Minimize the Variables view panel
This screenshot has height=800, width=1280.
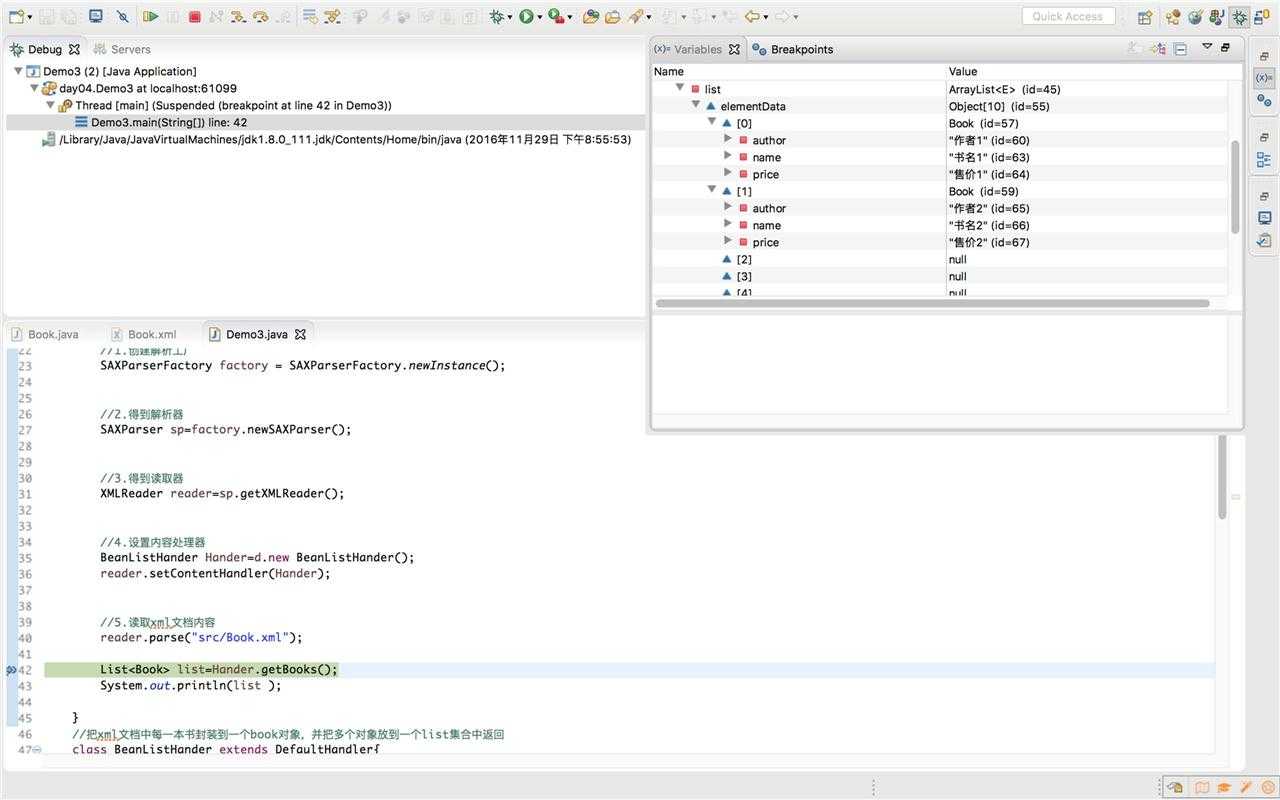[x=1225, y=47]
